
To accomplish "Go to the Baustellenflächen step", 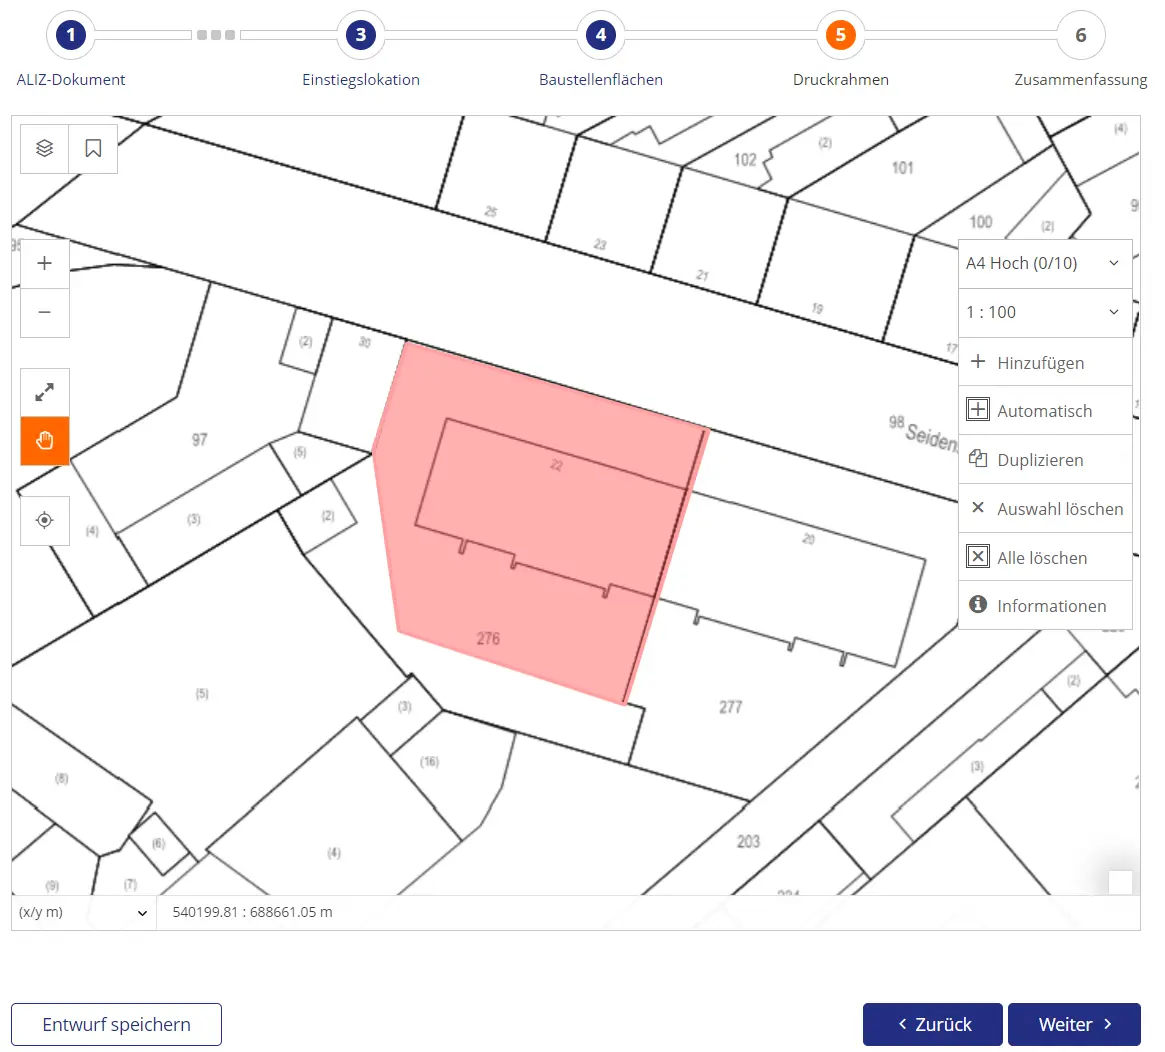I will click(x=600, y=34).
